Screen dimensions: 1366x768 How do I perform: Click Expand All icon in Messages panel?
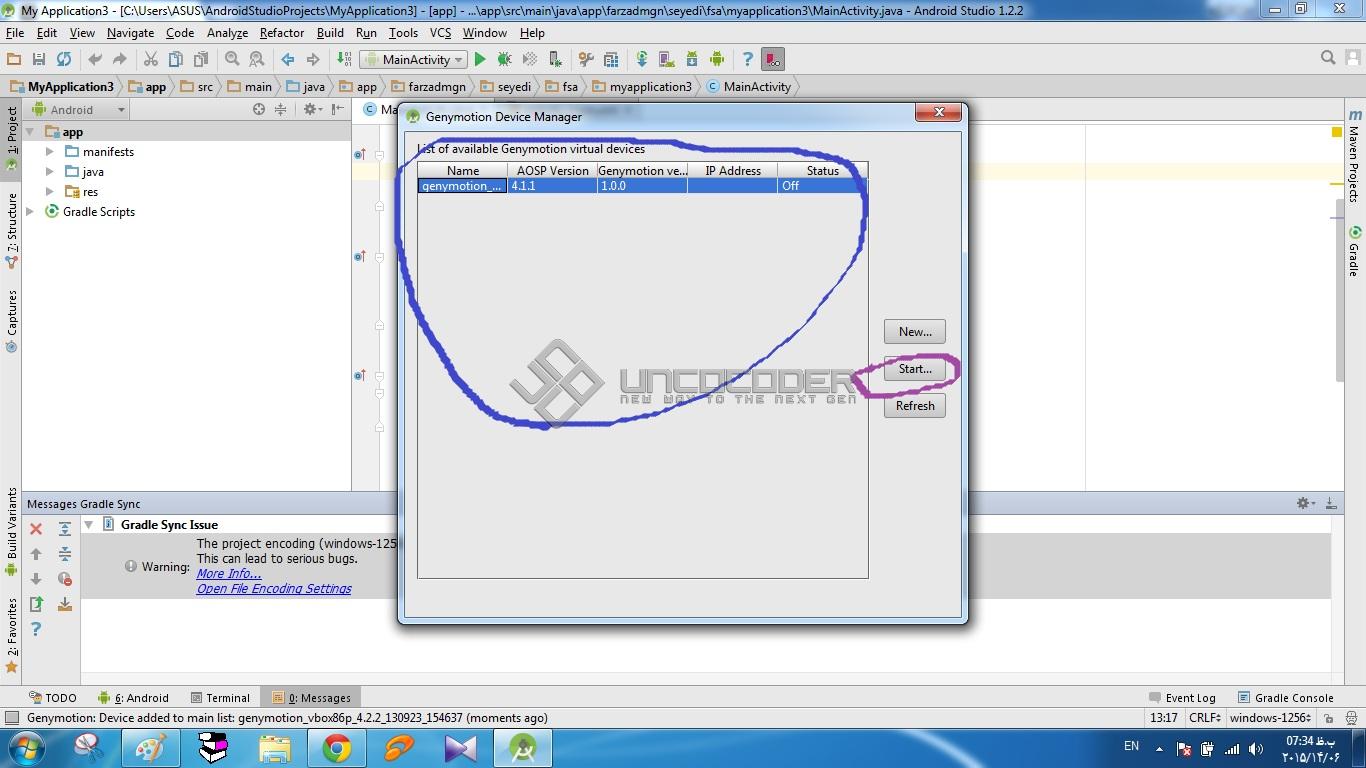click(x=65, y=529)
